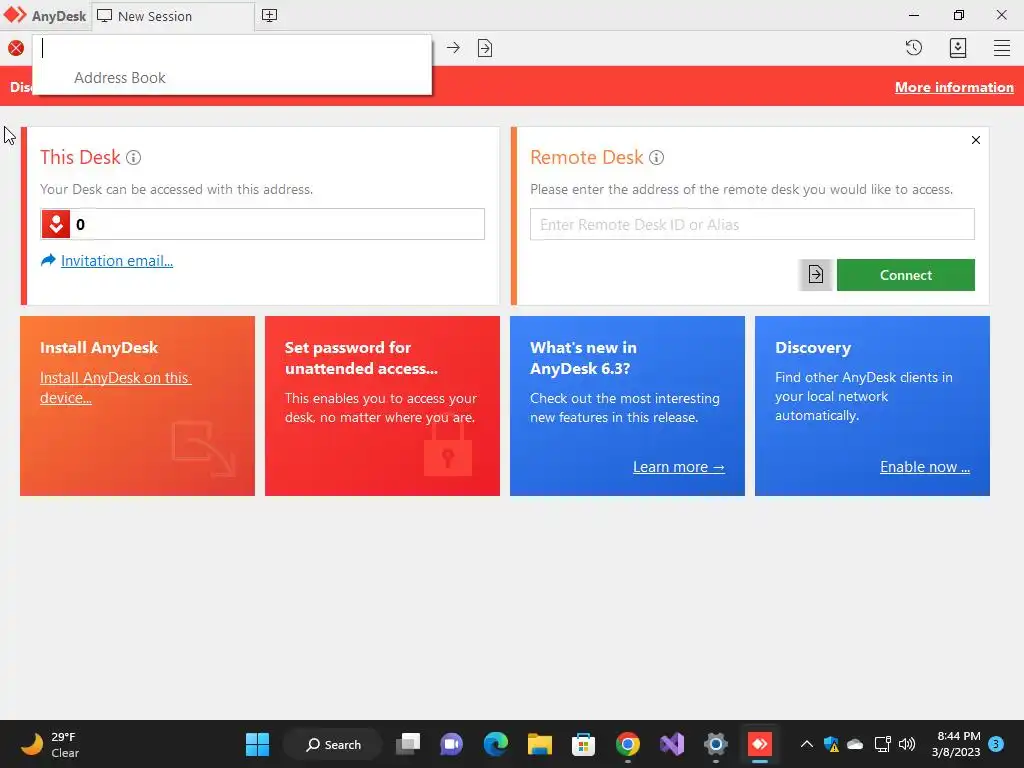Click Learn more link

679,467
